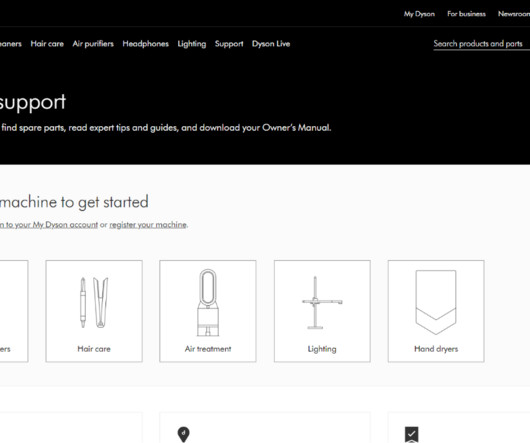Click the Search products and parts field
Viewport: 530px width, 443px height.
tap(482, 44)
